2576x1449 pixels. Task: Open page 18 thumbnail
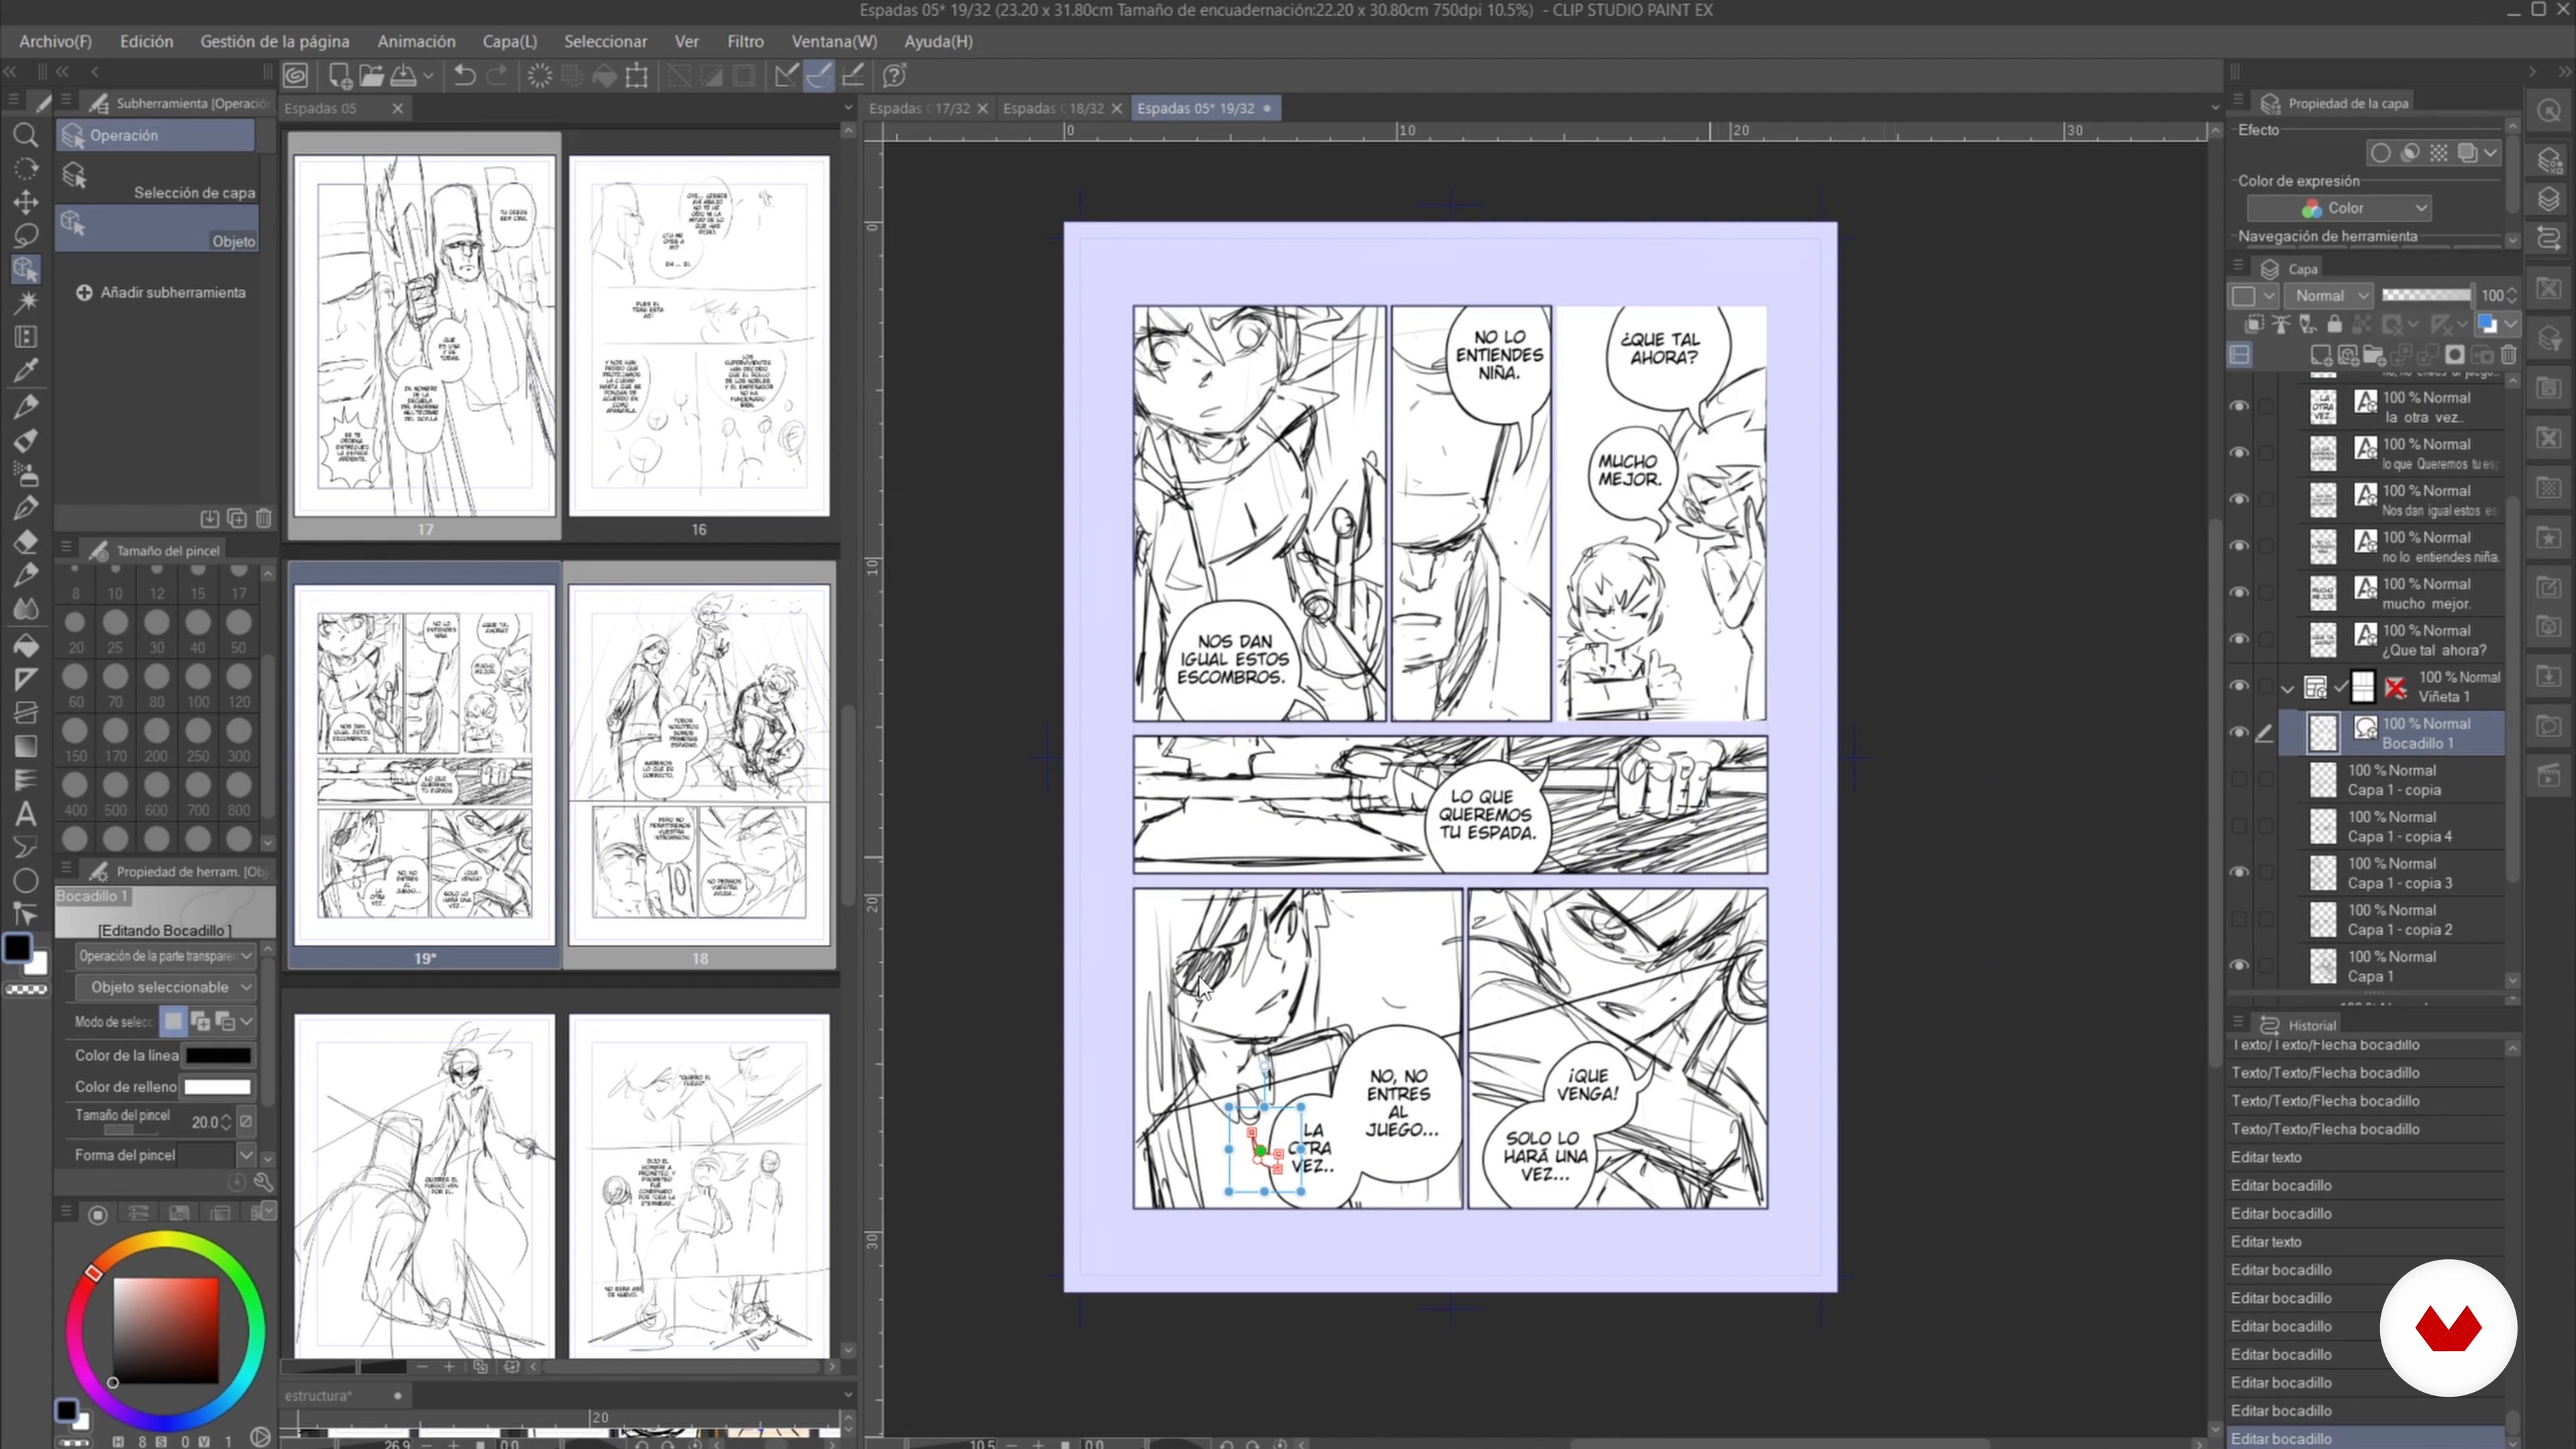(x=699, y=765)
